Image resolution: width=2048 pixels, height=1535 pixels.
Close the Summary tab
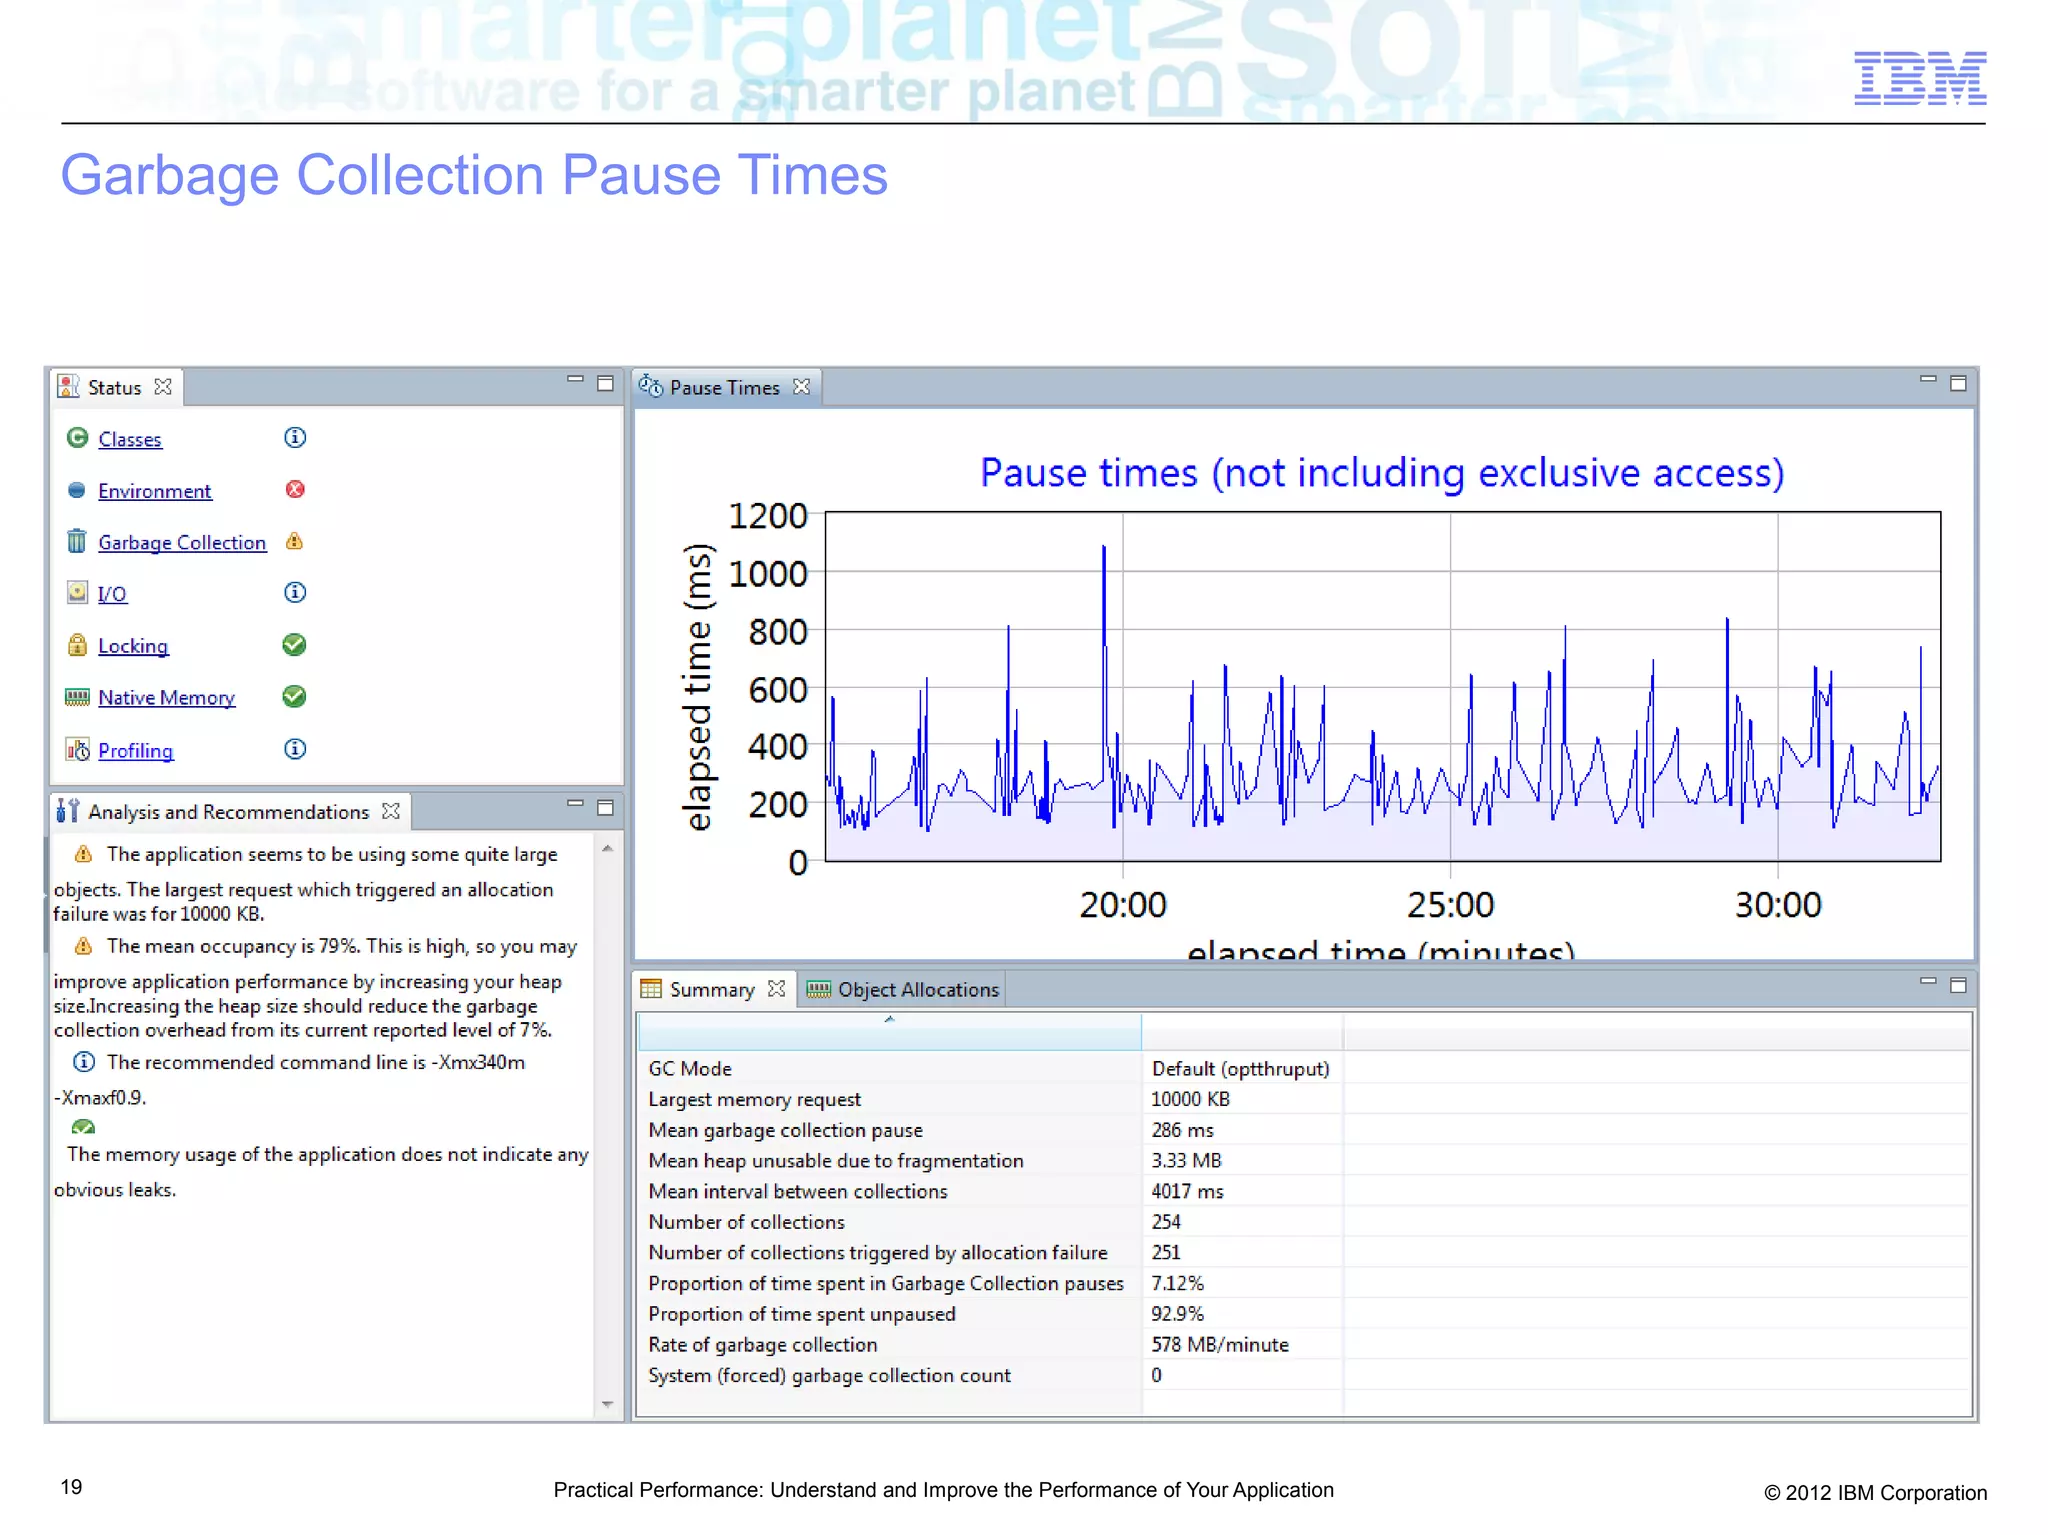pos(776,989)
